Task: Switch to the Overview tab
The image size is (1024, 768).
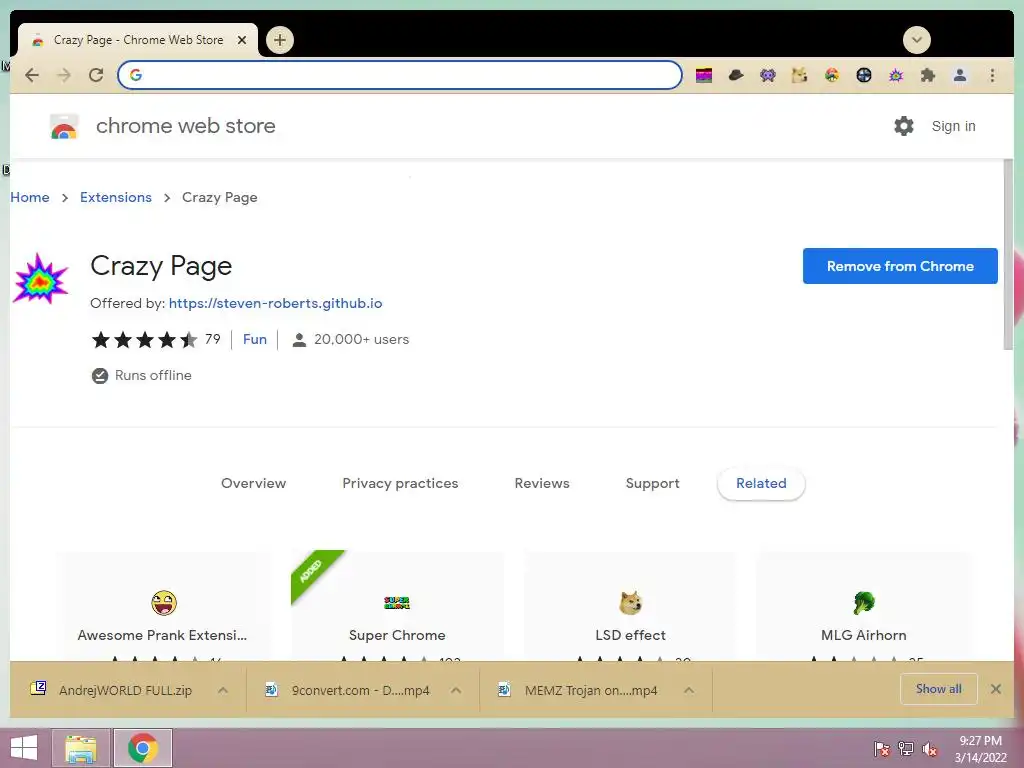Action: click(x=253, y=483)
